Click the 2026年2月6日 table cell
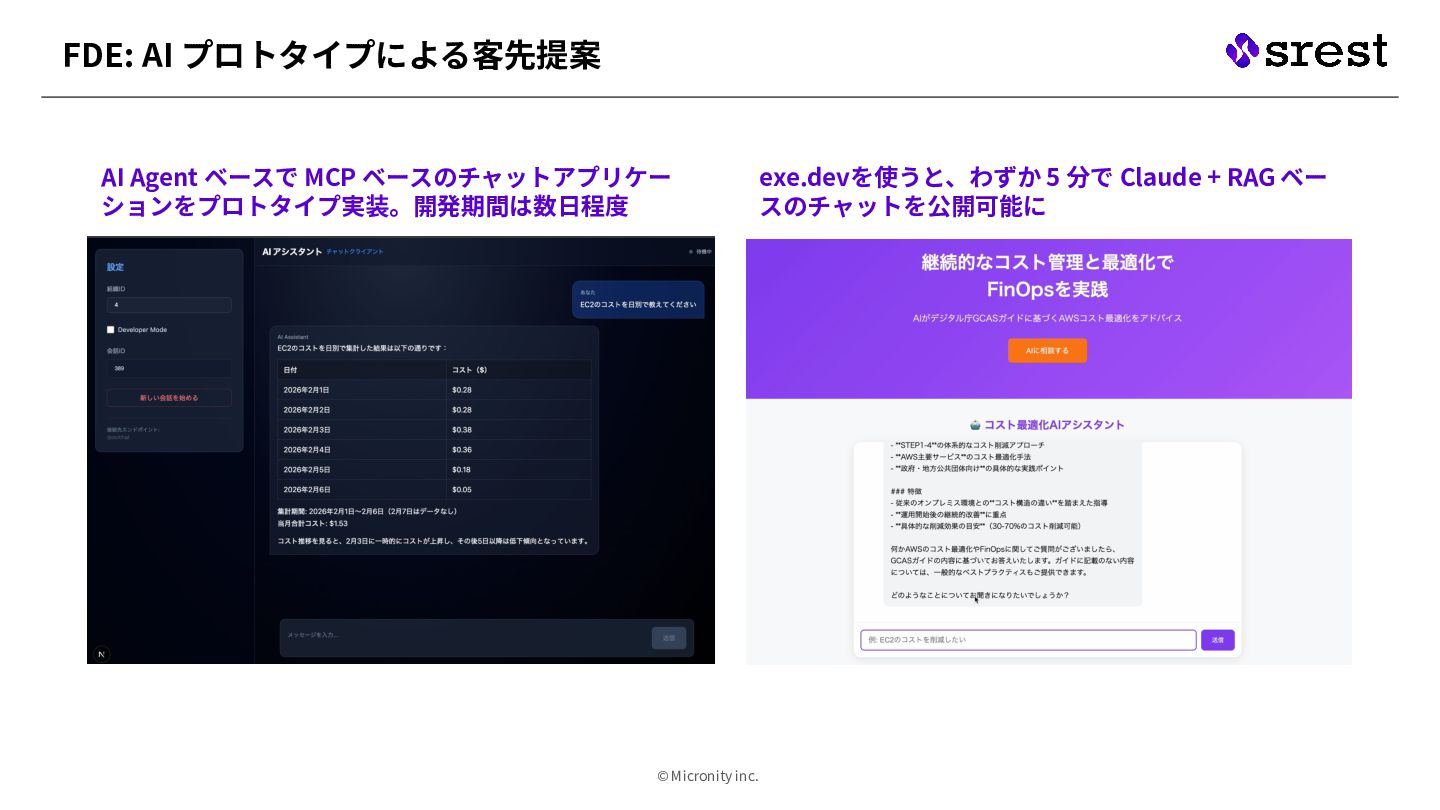 362,490
